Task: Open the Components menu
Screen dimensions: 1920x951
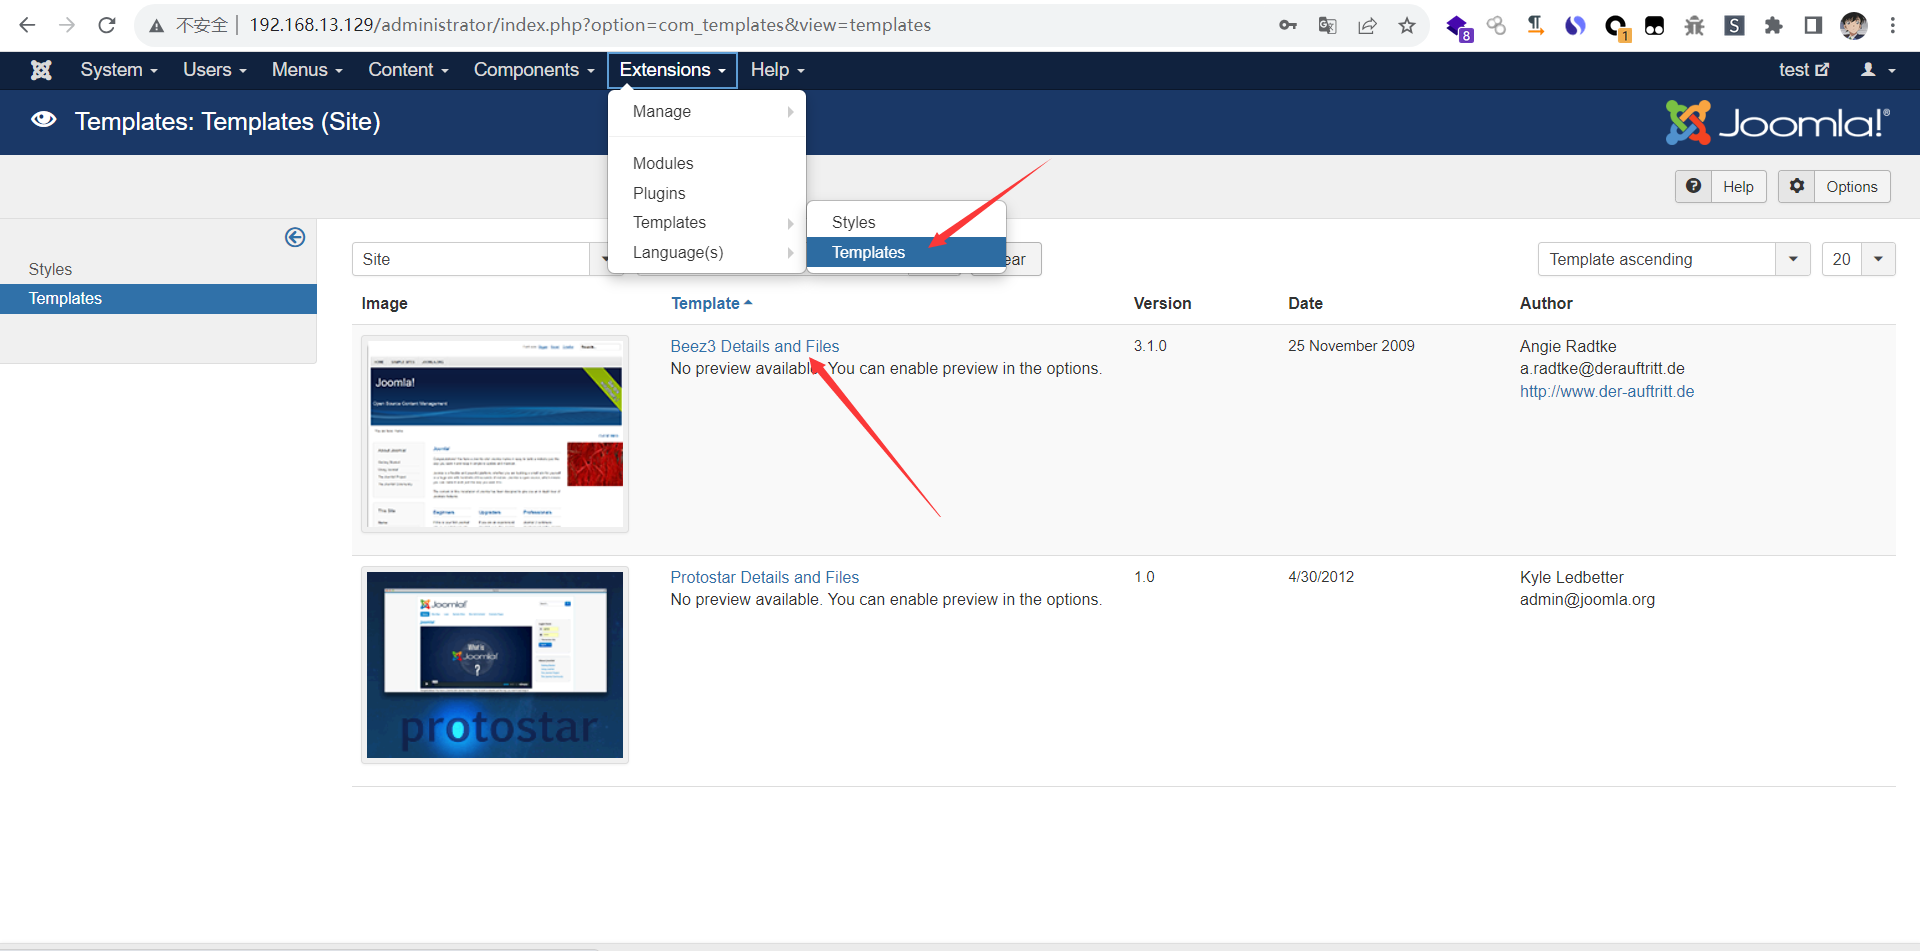Action: (x=534, y=70)
